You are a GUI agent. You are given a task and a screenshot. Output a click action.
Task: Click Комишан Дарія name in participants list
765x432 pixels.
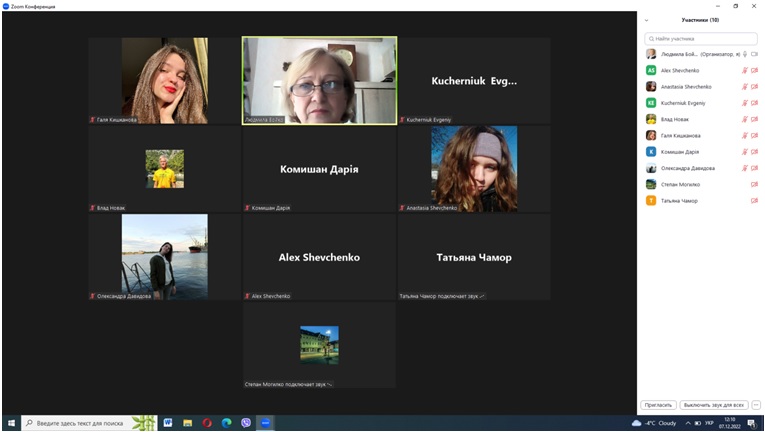coord(680,152)
